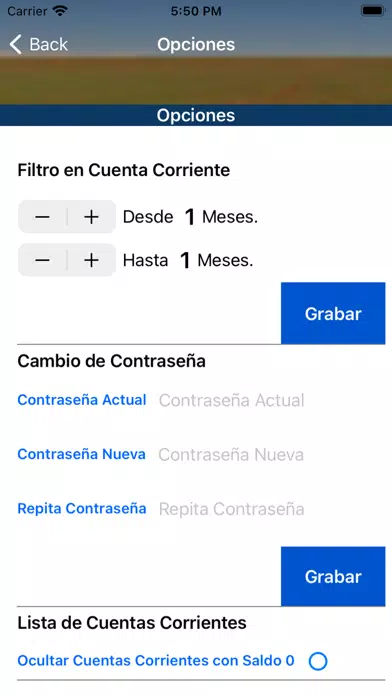Tap the battery icon in status bar
Image resolution: width=392 pixels, height=696 pixels.
point(372,11)
